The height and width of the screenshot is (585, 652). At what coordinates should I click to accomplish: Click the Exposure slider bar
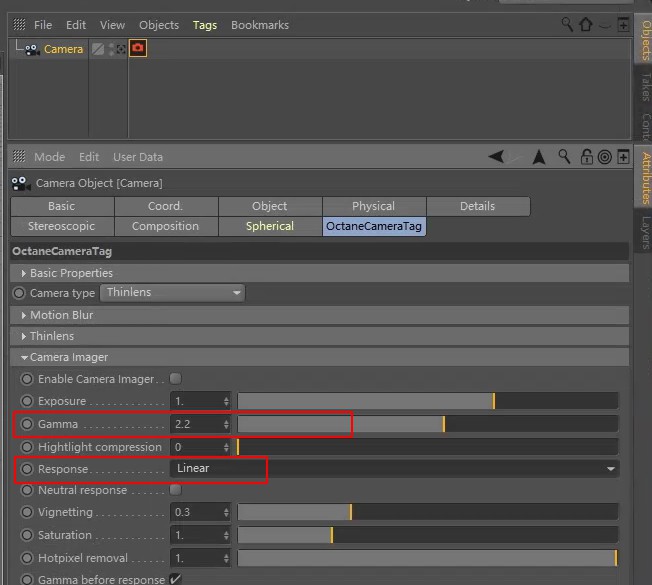(428, 401)
